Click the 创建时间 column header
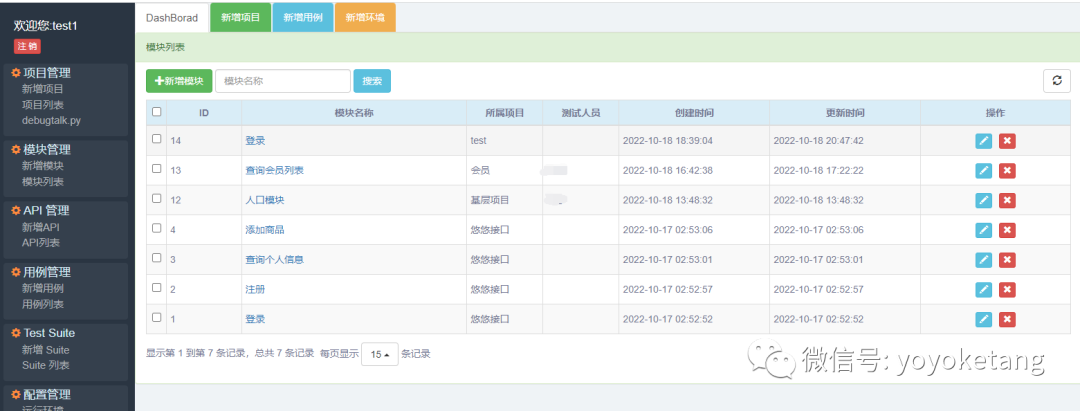Screen dimensions: 1080x411 [694, 113]
